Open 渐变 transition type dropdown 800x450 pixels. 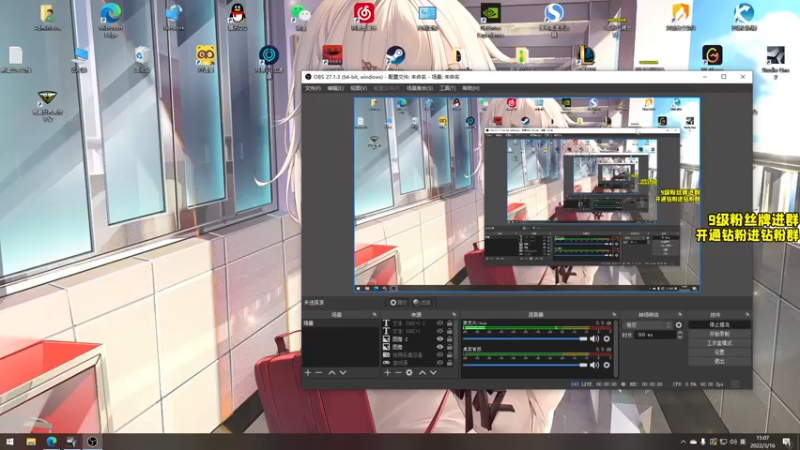click(x=647, y=325)
